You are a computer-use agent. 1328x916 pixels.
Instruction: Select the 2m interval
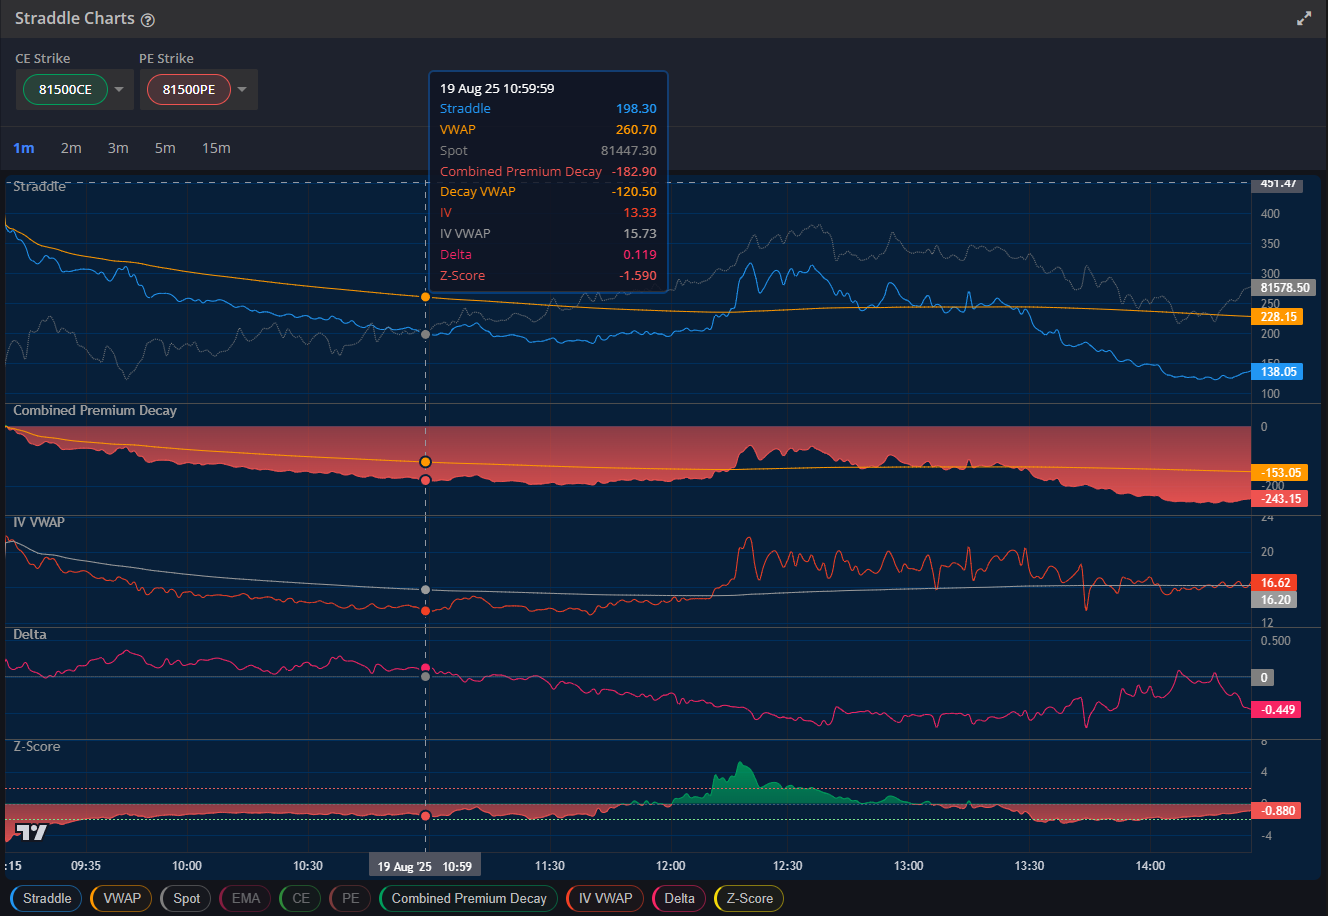pos(71,148)
